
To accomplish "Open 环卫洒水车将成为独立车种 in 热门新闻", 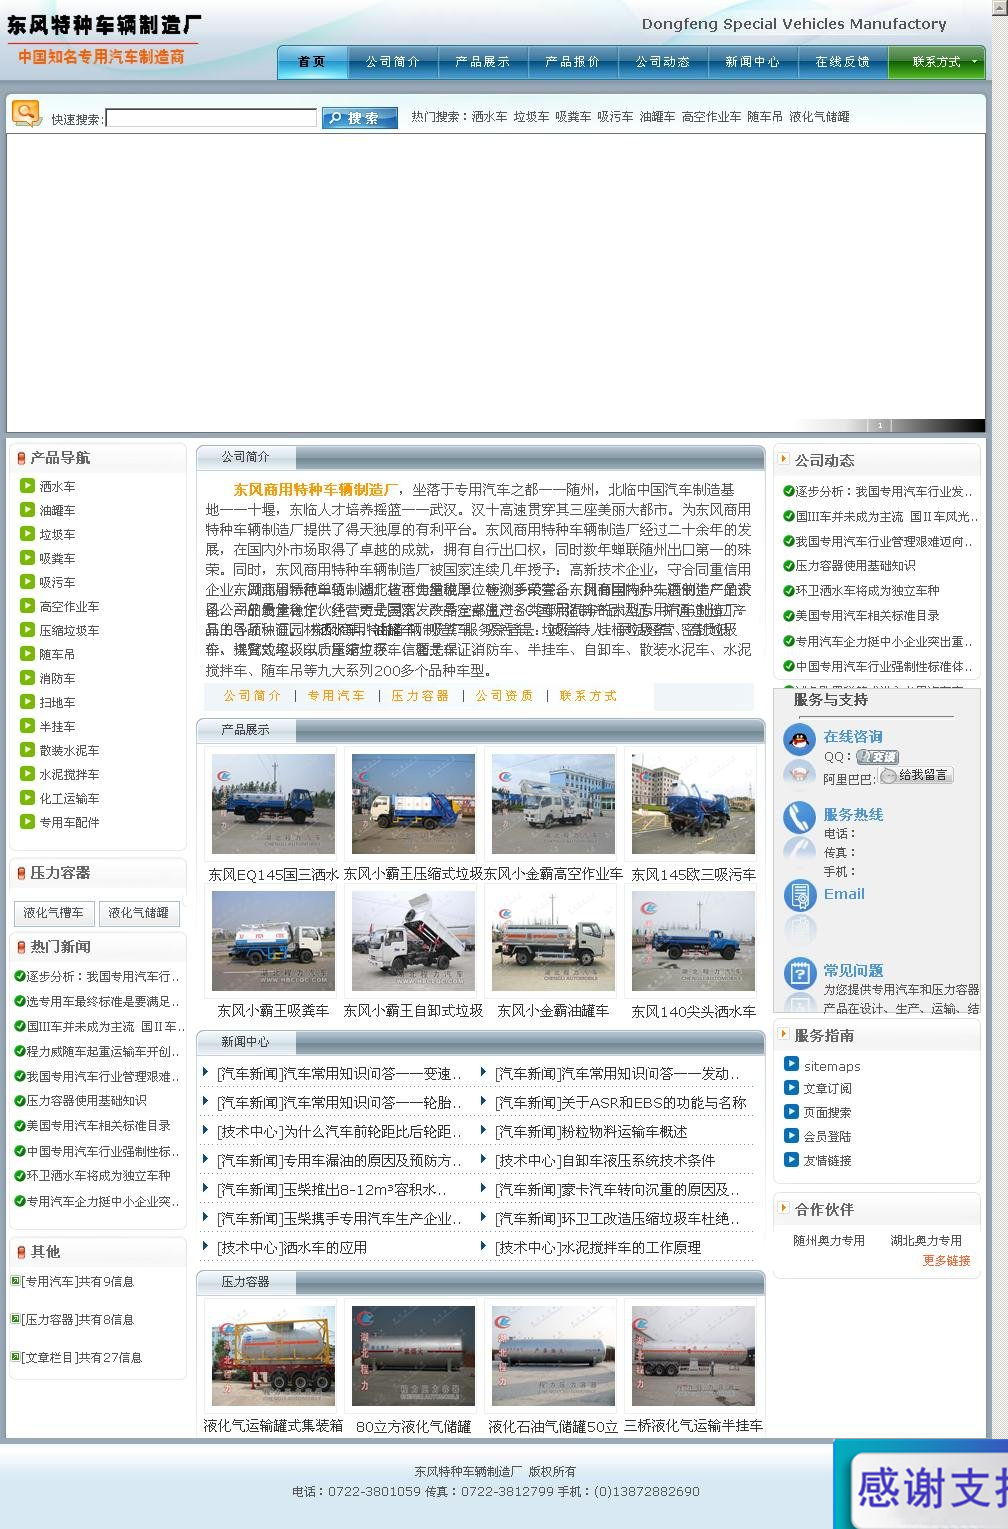I will coord(98,1176).
